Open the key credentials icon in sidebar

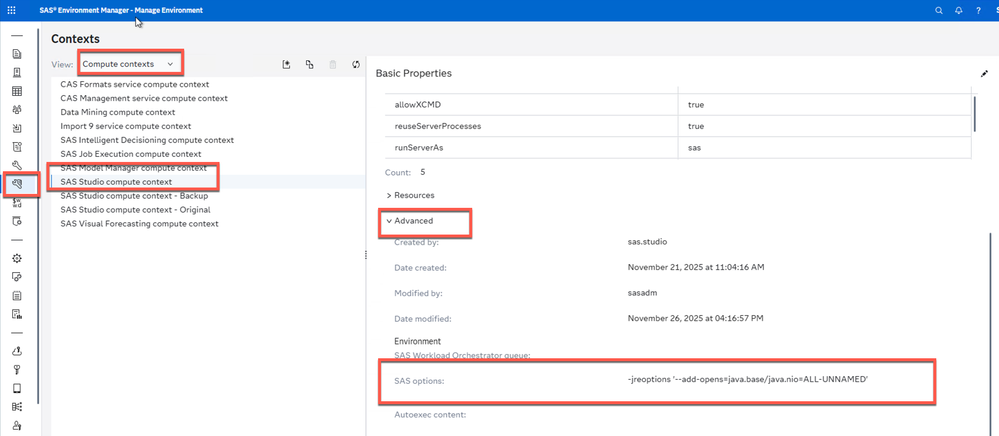(x=17, y=369)
